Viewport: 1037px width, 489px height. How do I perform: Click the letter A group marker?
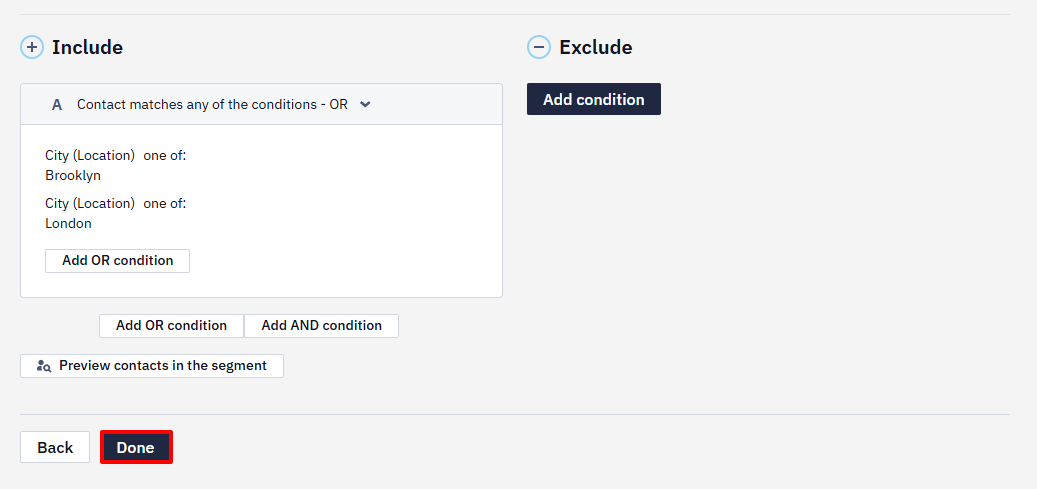(x=57, y=105)
